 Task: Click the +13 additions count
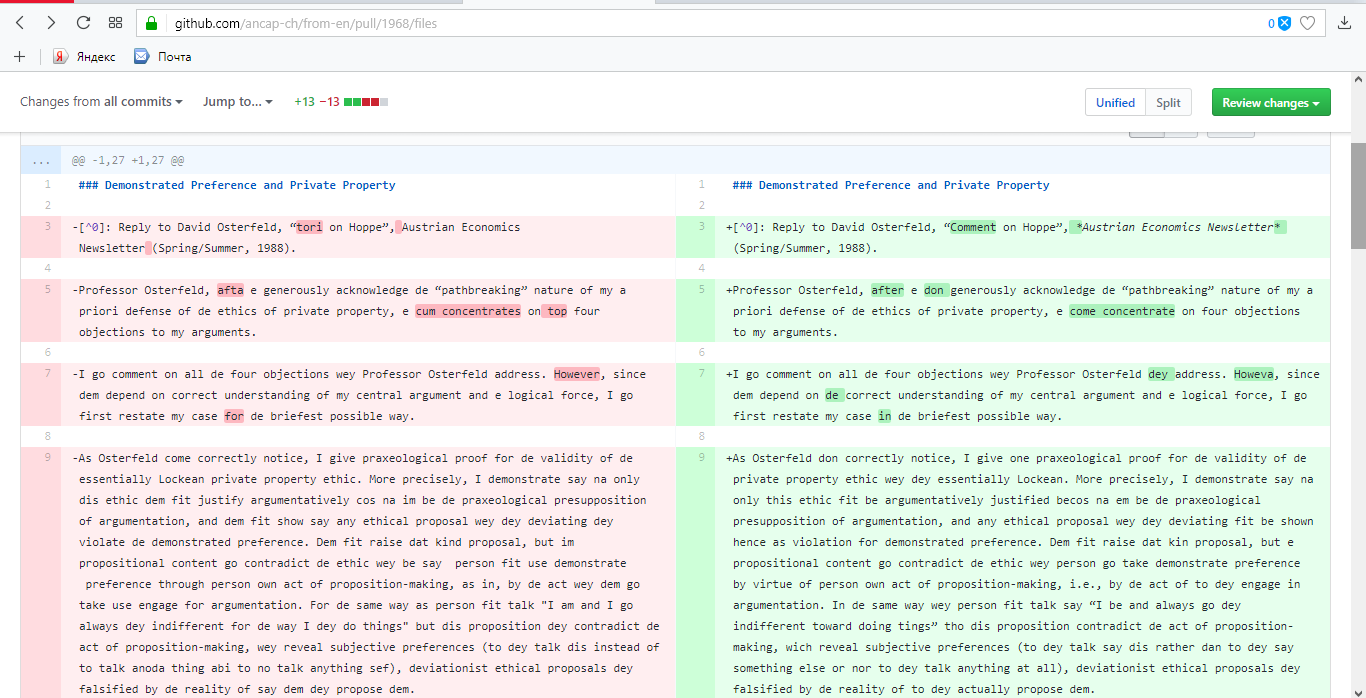(304, 102)
